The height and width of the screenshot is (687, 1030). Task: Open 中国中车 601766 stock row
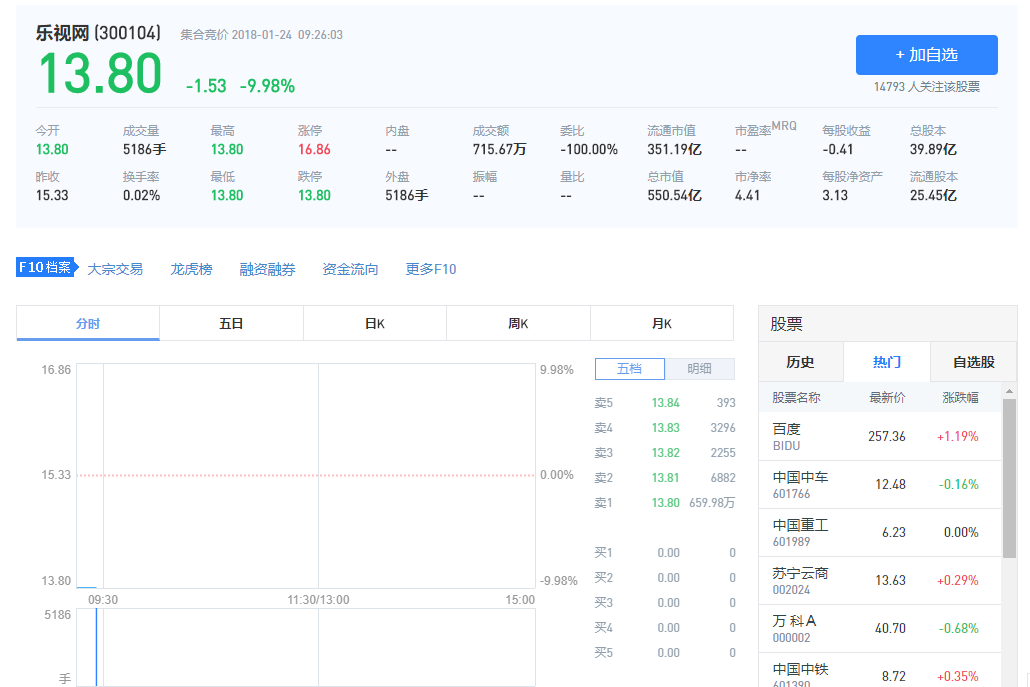point(880,484)
